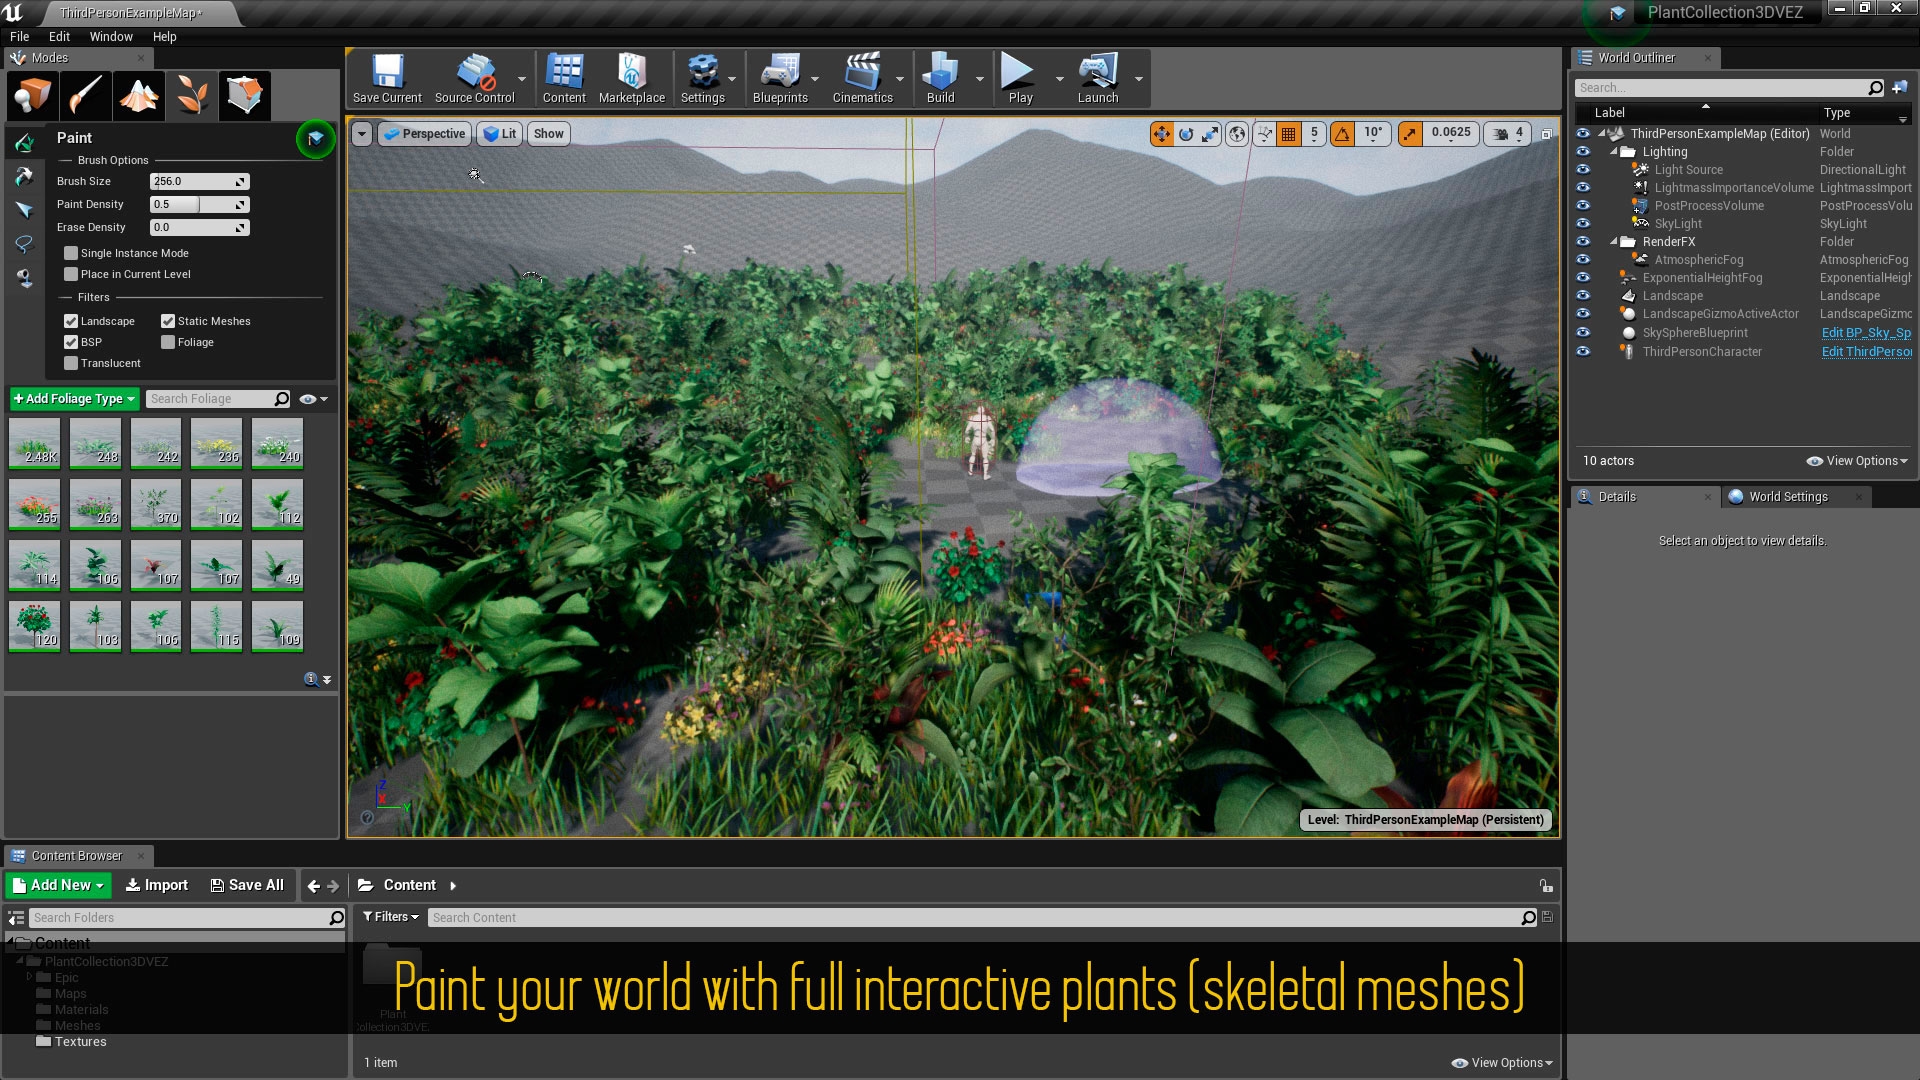
Task: Adjust the Paint Density slider
Action: coord(199,204)
